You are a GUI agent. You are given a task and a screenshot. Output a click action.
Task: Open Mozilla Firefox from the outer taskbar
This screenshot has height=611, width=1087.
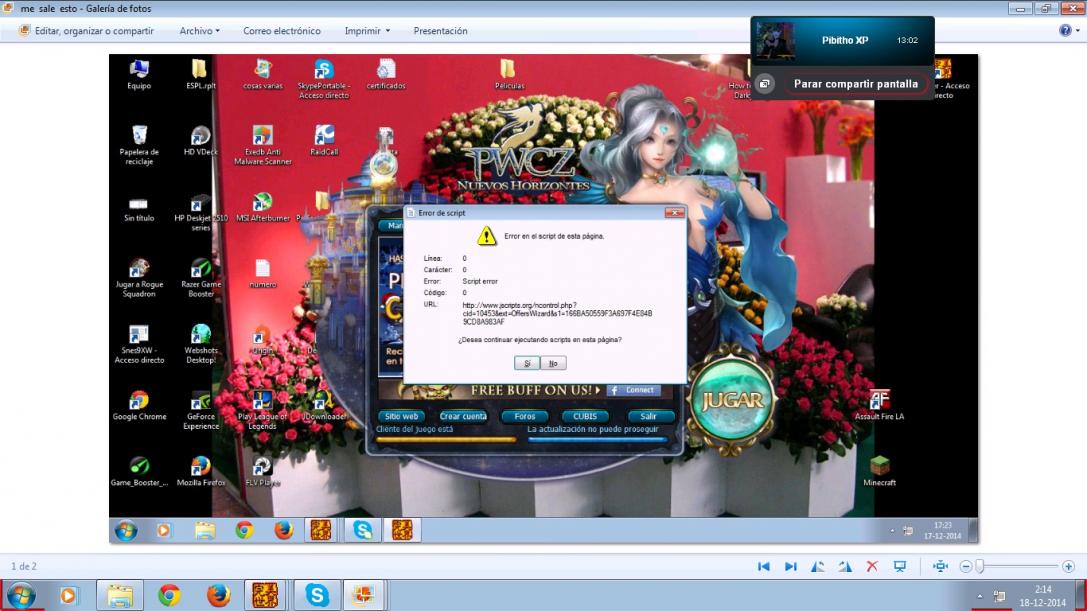point(218,595)
